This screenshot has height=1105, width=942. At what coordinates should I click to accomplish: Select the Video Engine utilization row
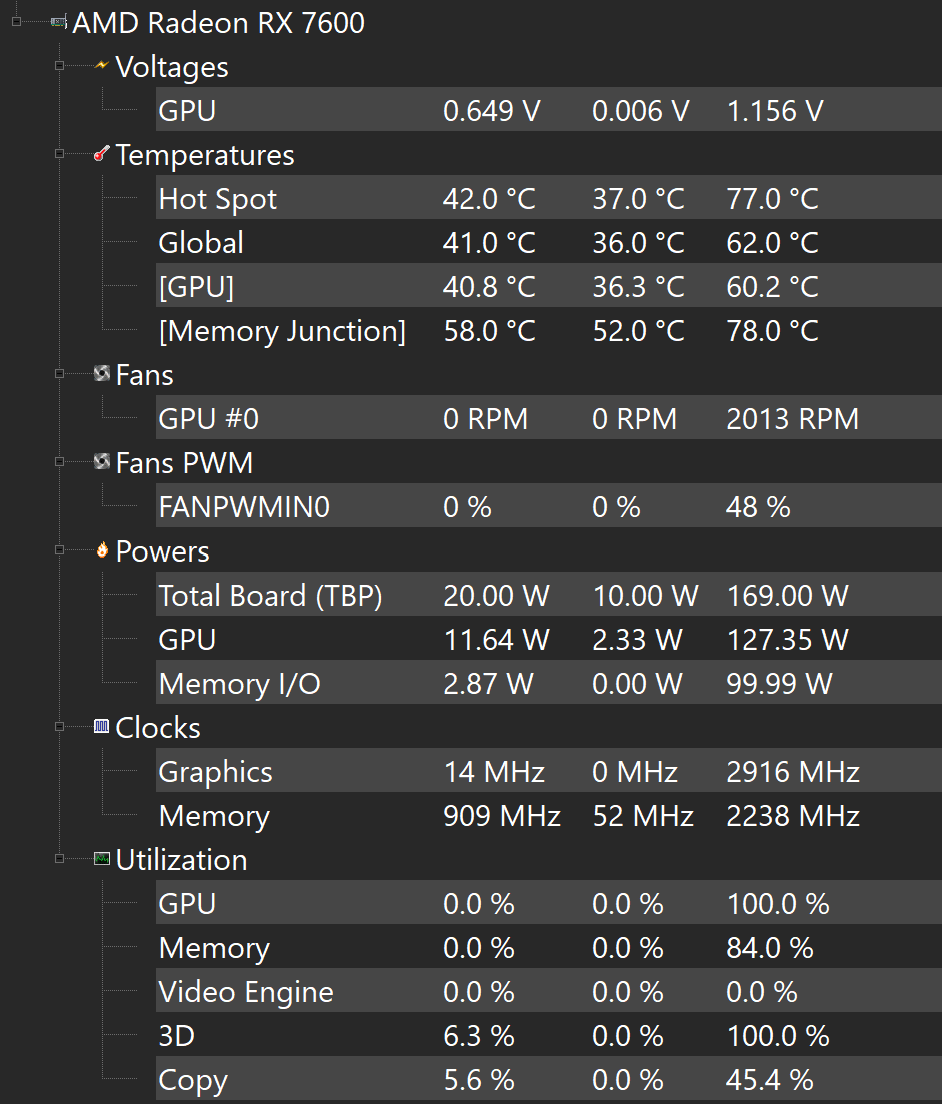(x=246, y=992)
